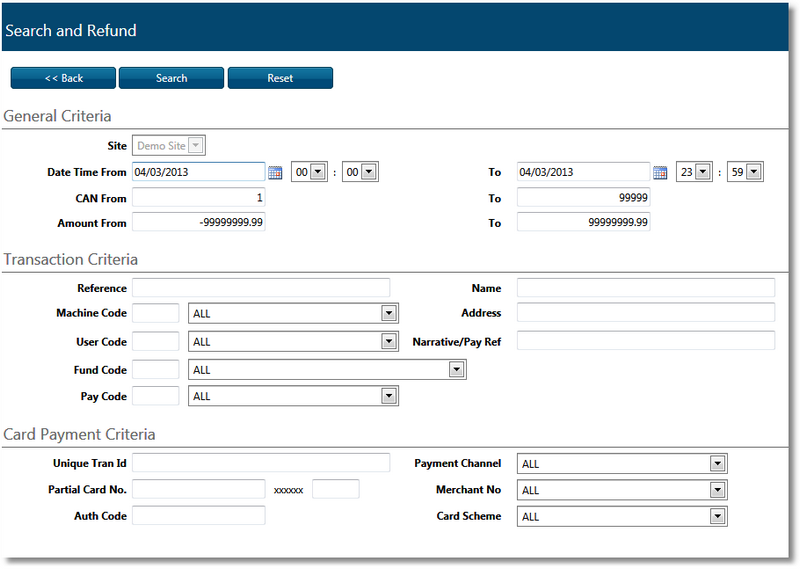Open the Date Time From calendar picker
The width and height of the screenshot is (800, 569).
pyautogui.click(x=275, y=172)
